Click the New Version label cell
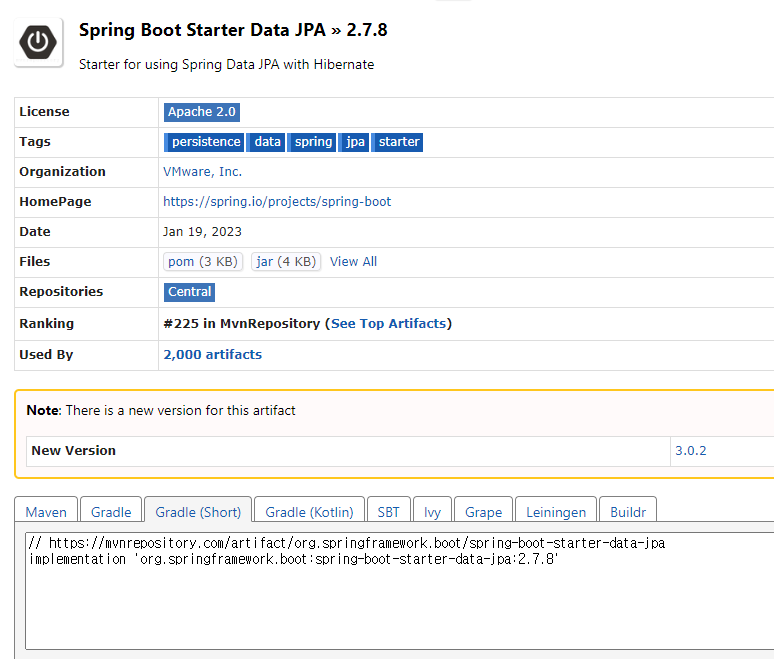Image resolution: width=774 pixels, height=659 pixels. tap(348, 451)
